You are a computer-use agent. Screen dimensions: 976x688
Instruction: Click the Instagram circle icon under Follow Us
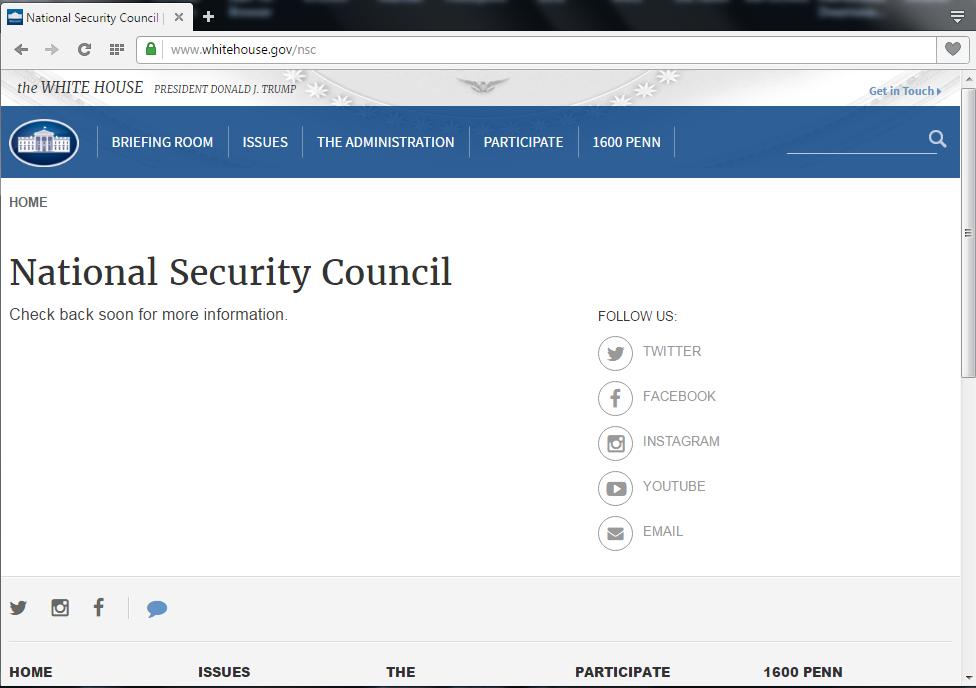pyautogui.click(x=615, y=443)
